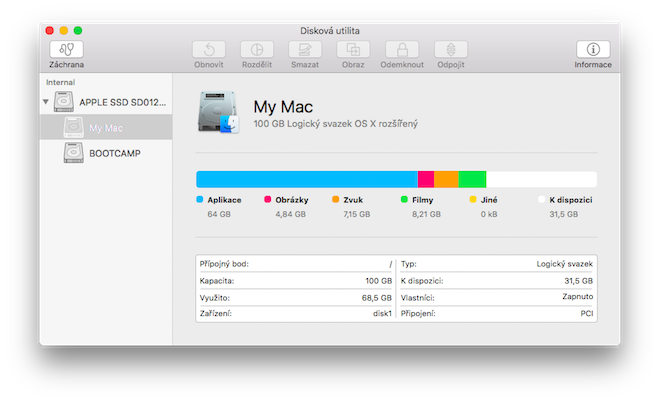
Task: Click the Odpojit unmount icon
Action: [x=451, y=50]
